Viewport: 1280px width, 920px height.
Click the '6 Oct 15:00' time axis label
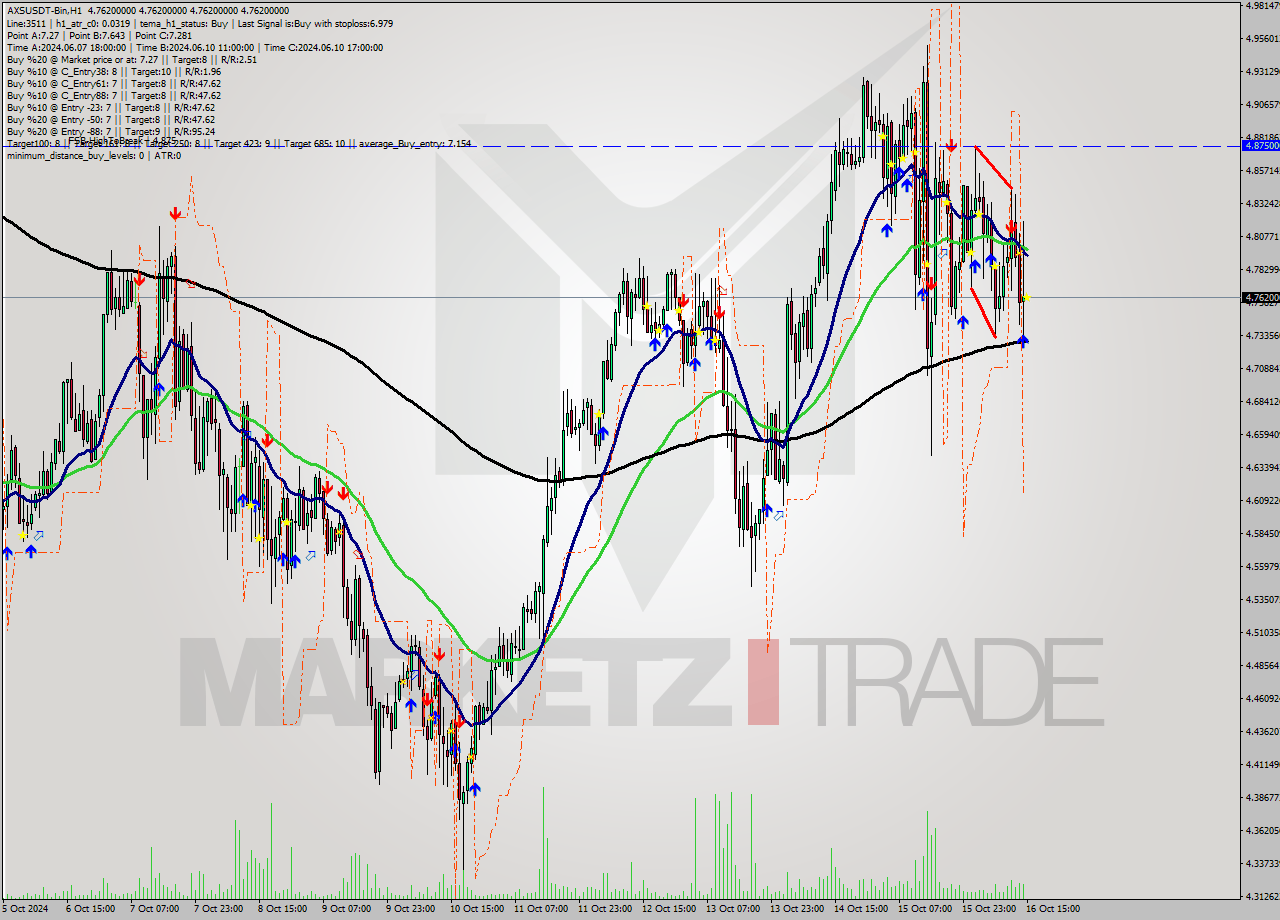pos(90,909)
